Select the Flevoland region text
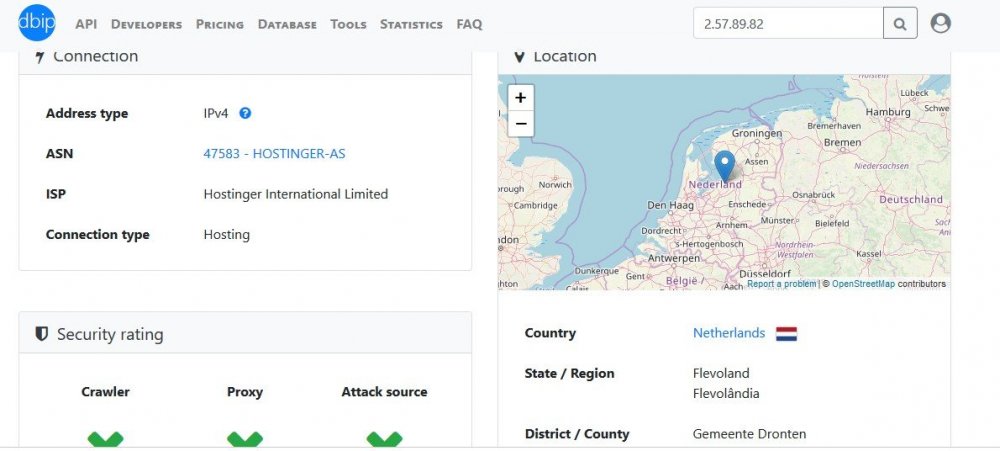The height and width of the screenshot is (451, 1000). pos(721,373)
